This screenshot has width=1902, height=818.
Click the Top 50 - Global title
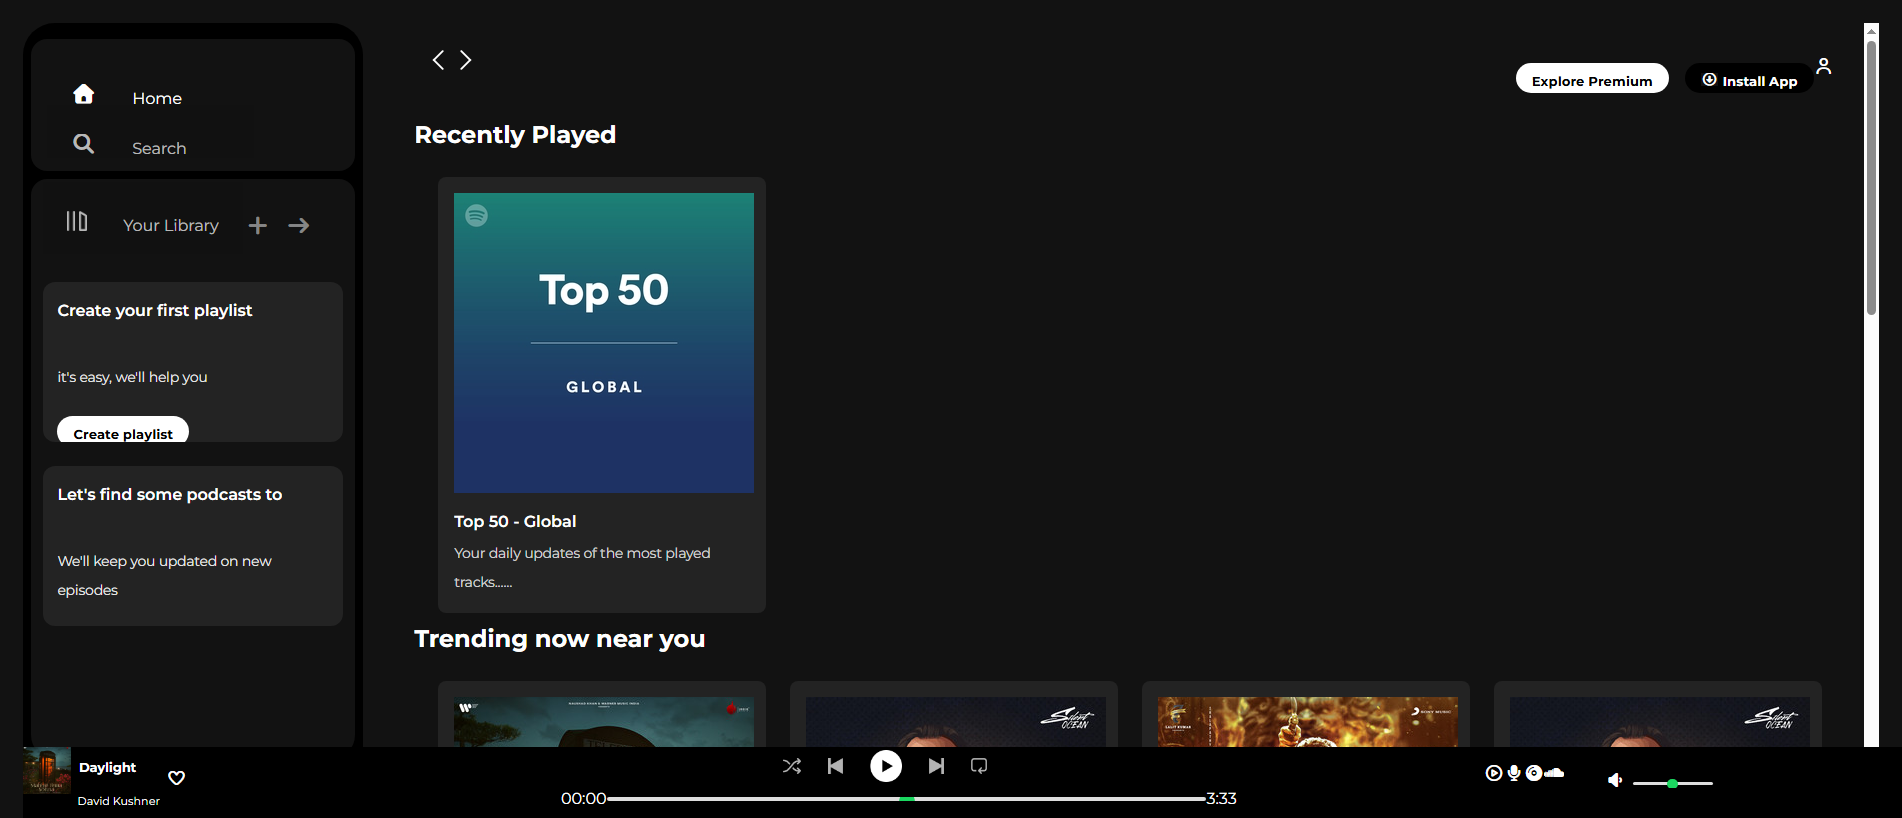515,521
